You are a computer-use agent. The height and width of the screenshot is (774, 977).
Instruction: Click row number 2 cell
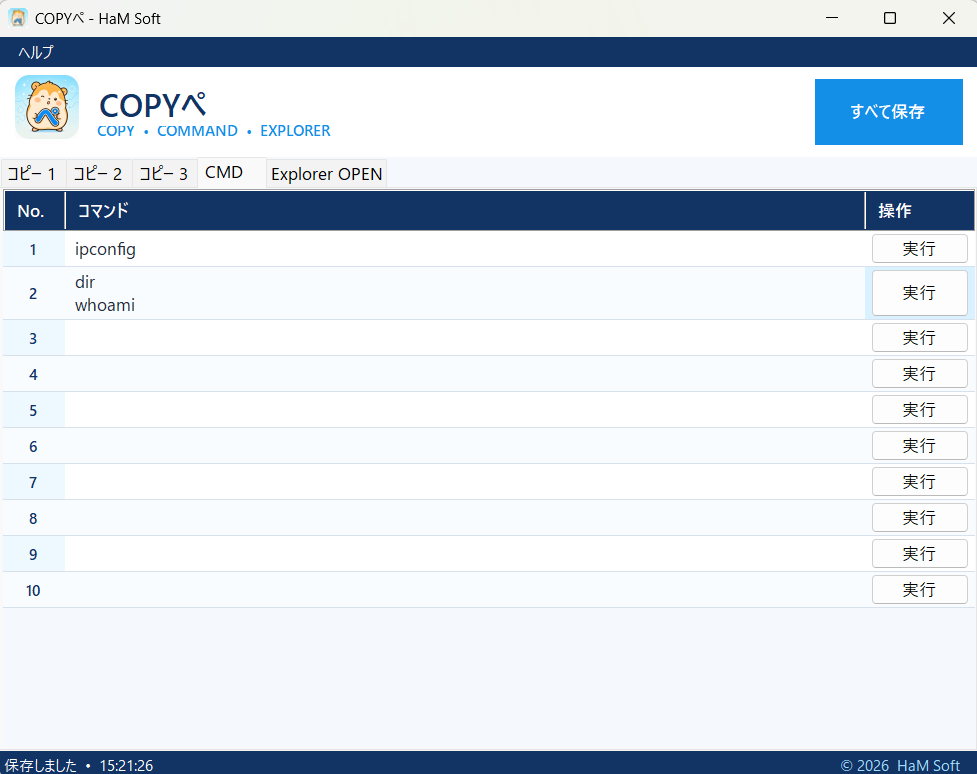click(x=34, y=294)
